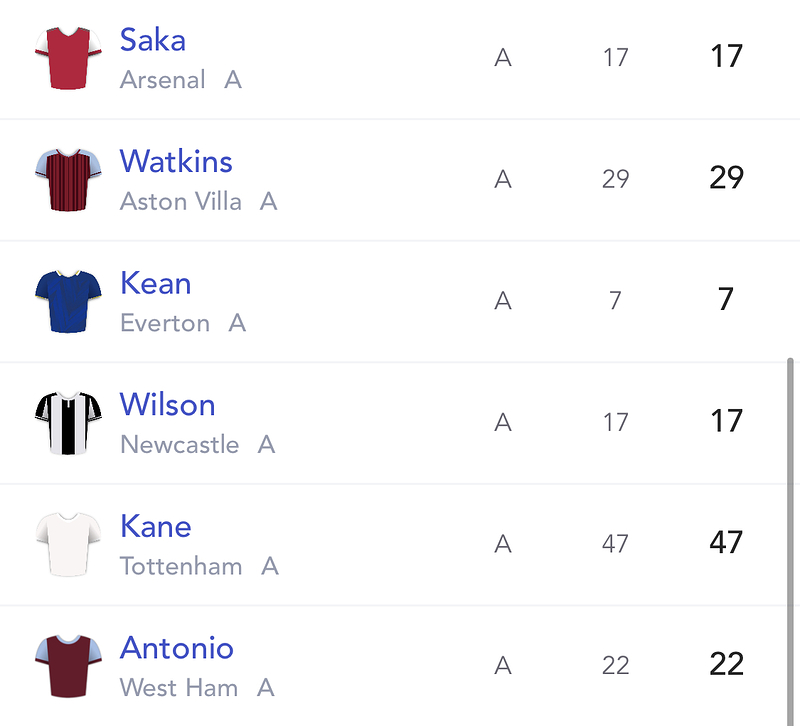The width and height of the screenshot is (800, 726).
Task: Click Kean's blue Everton jersey icon
Action: coord(68,302)
